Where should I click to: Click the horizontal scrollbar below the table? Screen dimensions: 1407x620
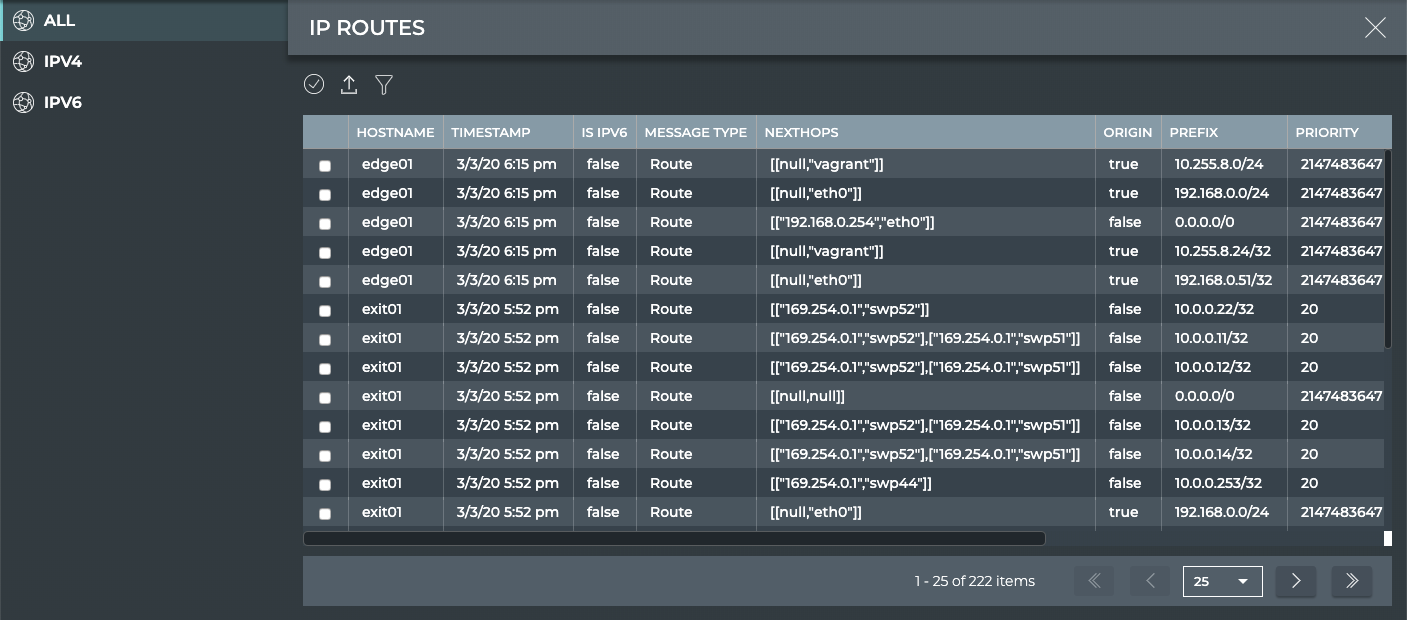(674, 538)
